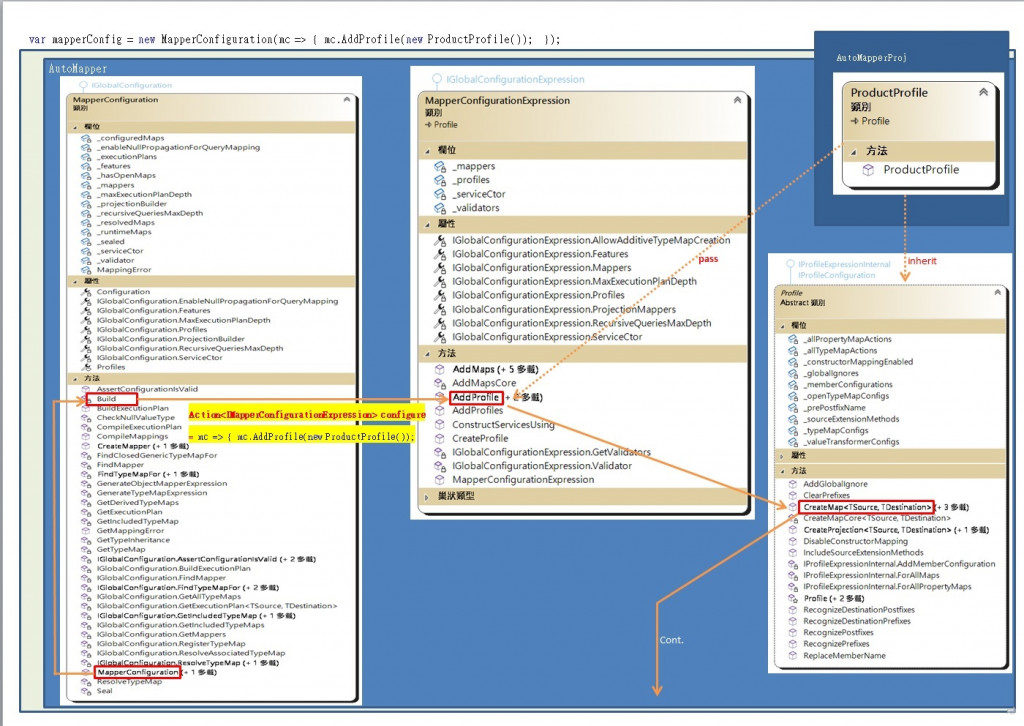Screen dimensions: 1024x726
Task: Click the property icon for IGlobalConfigurationExpression.Features
Action: pyautogui.click(x=440, y=254)
